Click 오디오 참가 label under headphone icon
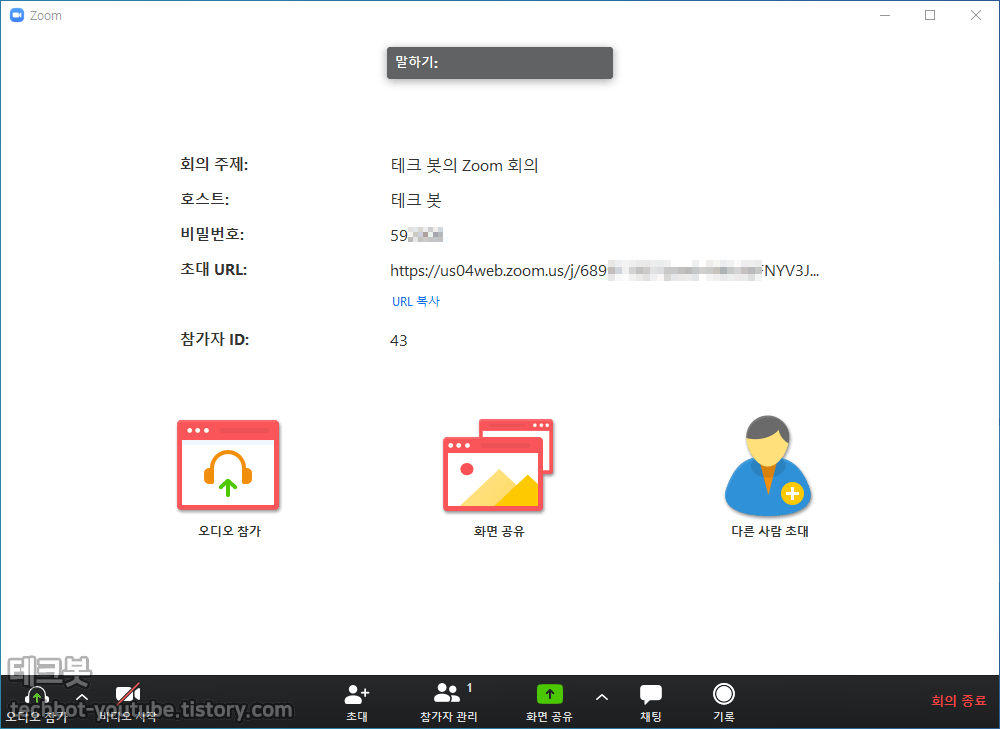The width and height of the screenshot is (1000, 729). point(230,531)
